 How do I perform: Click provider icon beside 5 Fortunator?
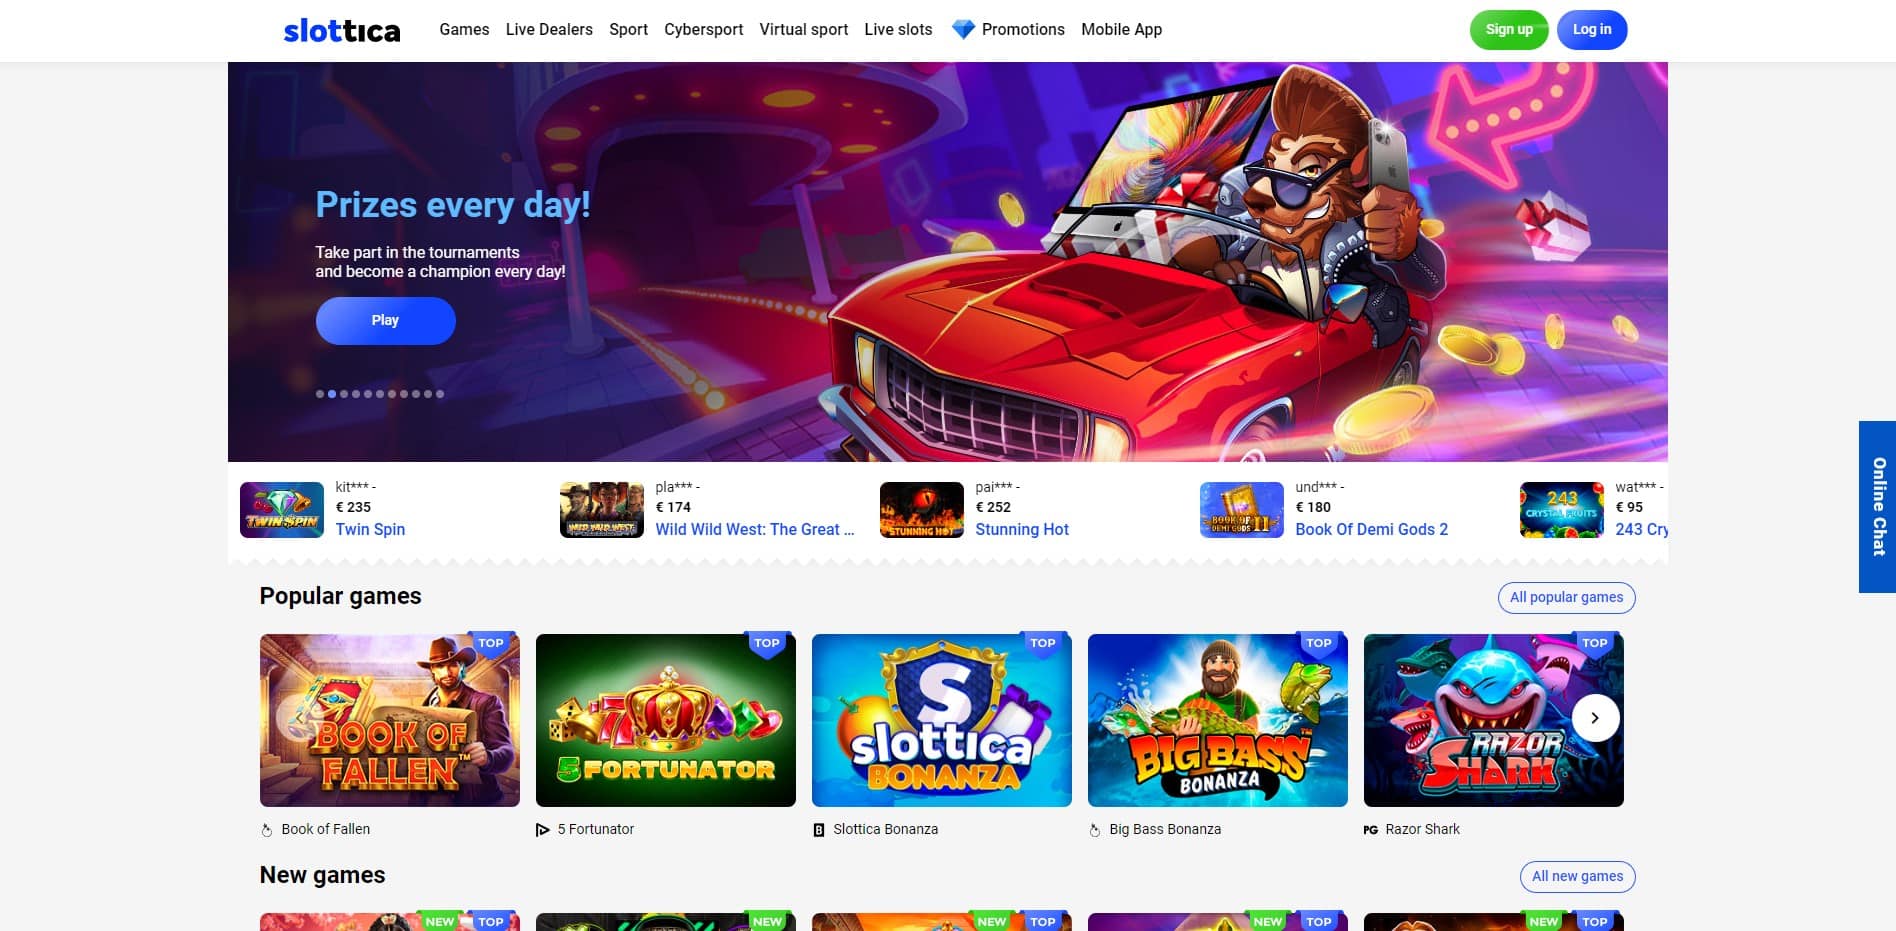[543, 830]
